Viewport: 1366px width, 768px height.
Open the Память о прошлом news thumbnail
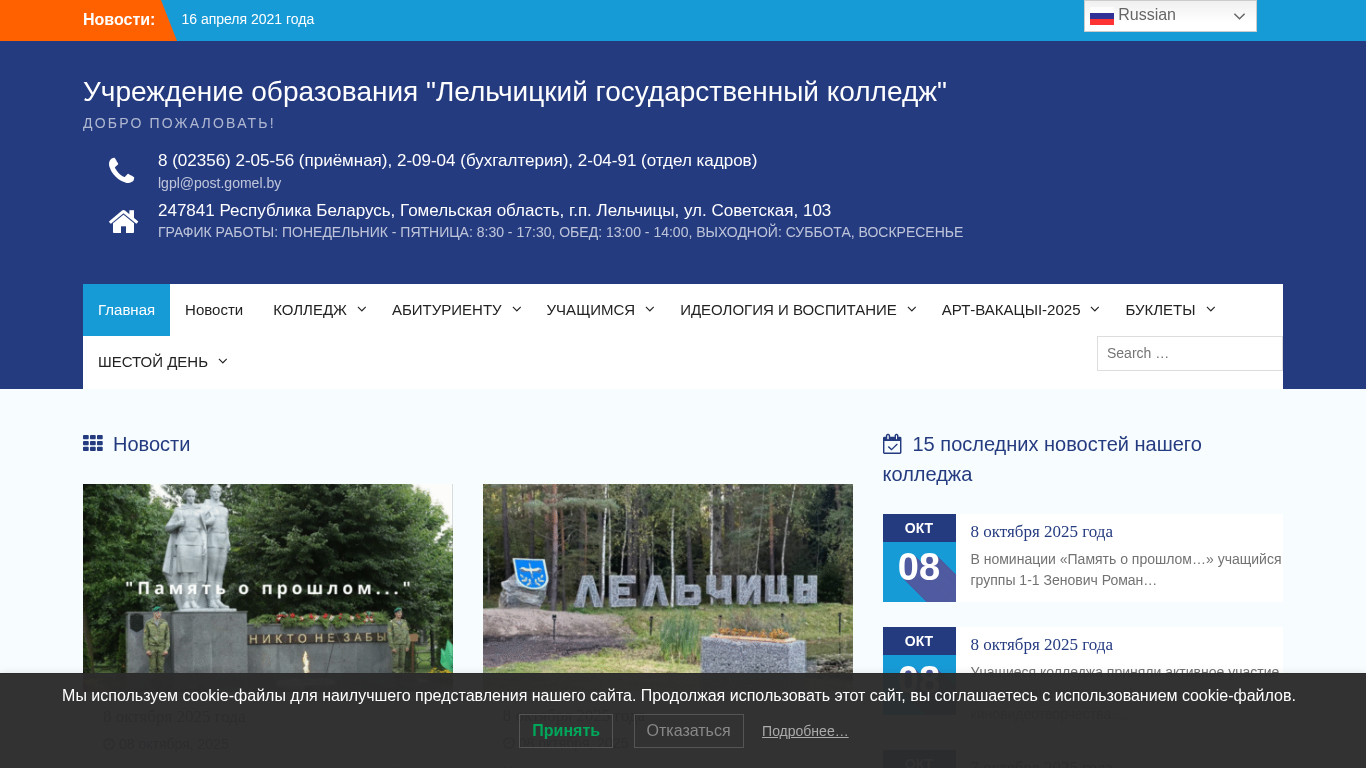(x=267, y=578)
